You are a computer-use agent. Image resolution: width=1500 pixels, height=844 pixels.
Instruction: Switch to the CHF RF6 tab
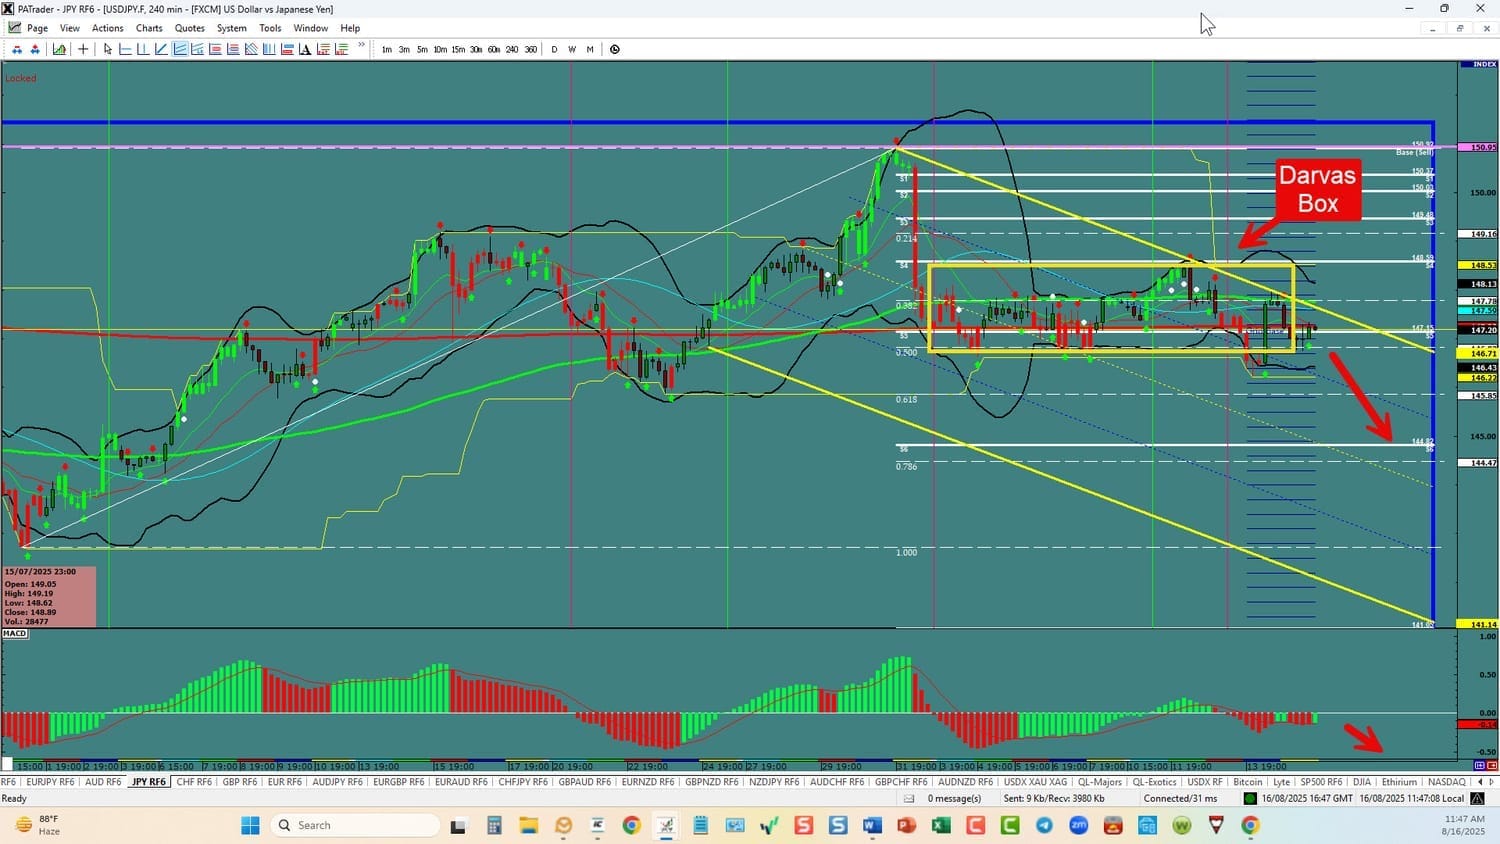194,782
